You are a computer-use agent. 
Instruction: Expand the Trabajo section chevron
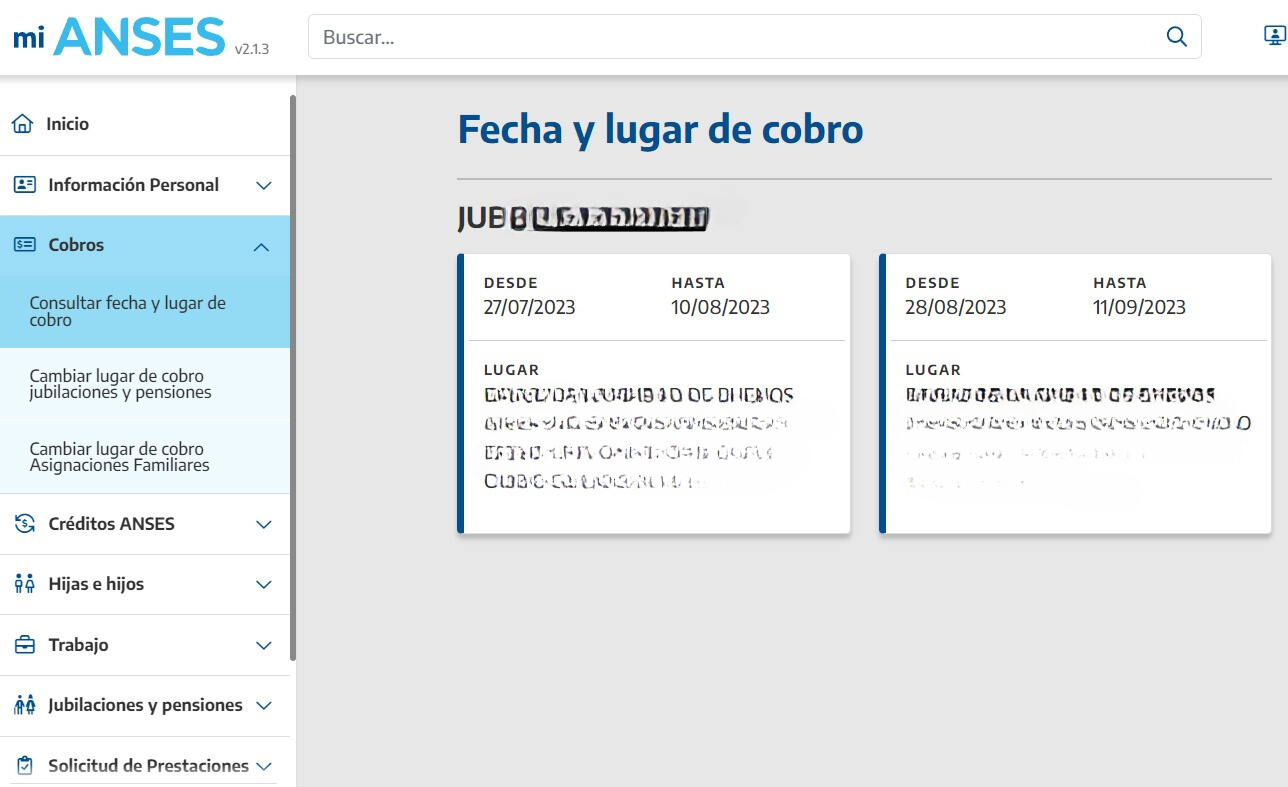pos(264,646)
